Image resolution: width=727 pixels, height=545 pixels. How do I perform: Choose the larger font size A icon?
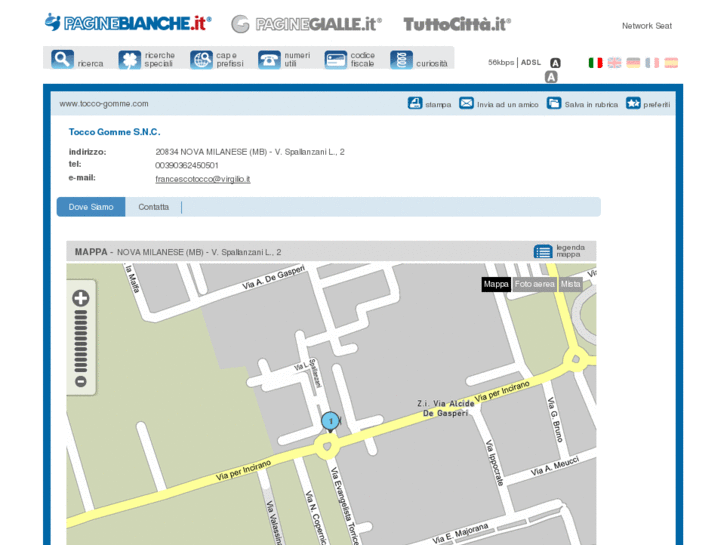coord(551,77)
